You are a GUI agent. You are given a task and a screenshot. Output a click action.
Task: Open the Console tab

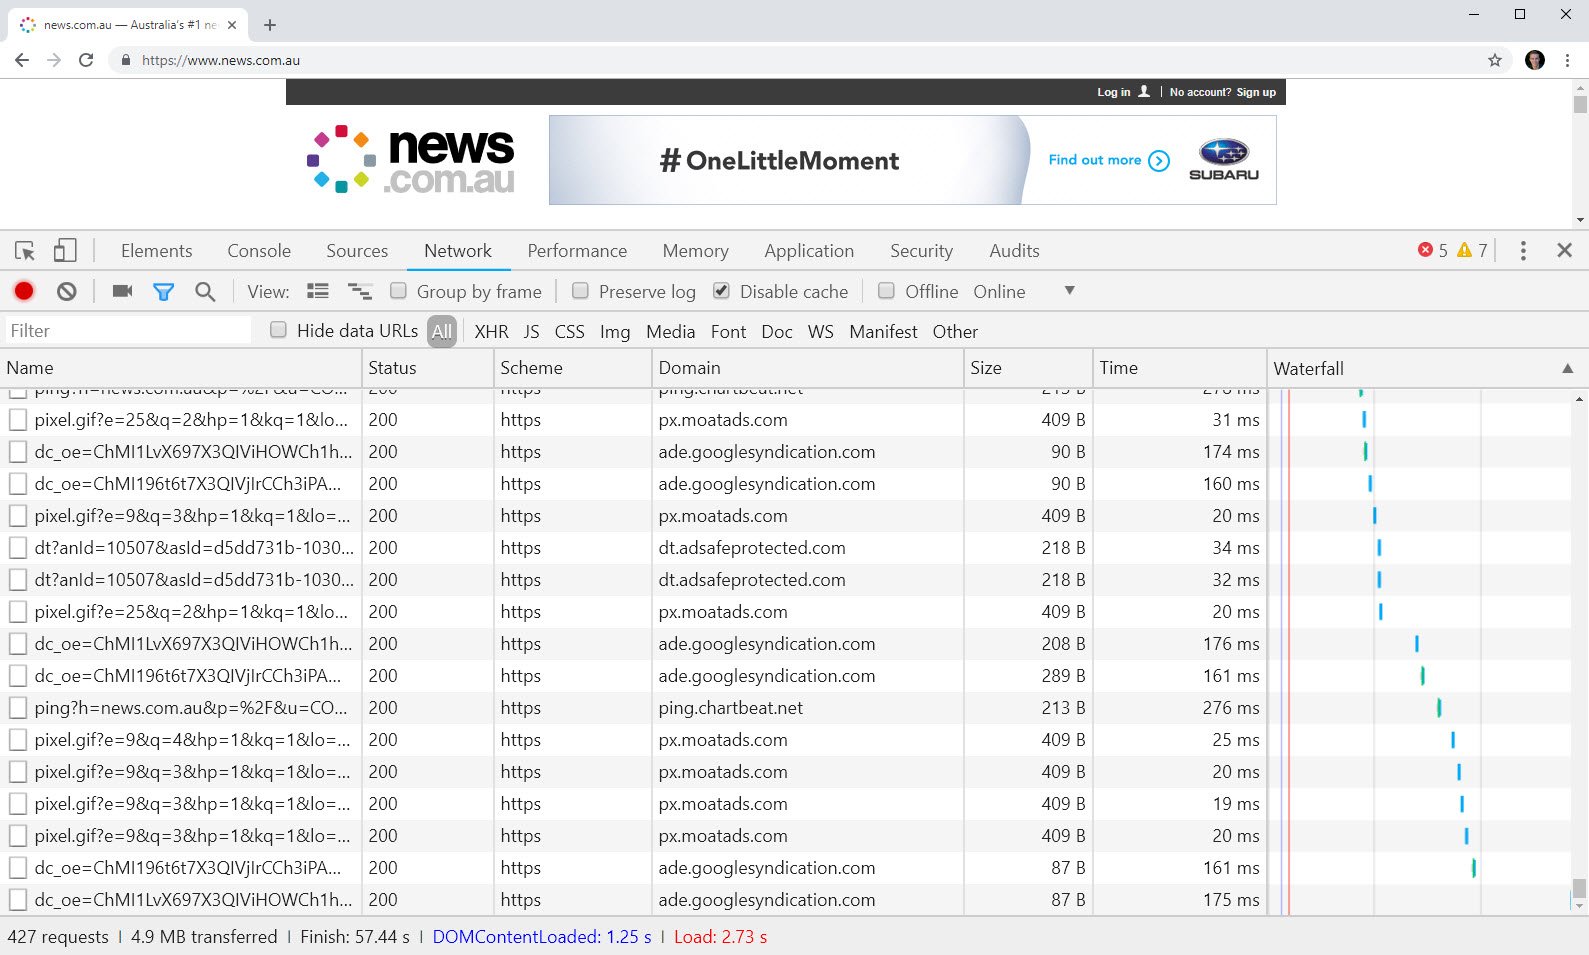pos(259,251)
